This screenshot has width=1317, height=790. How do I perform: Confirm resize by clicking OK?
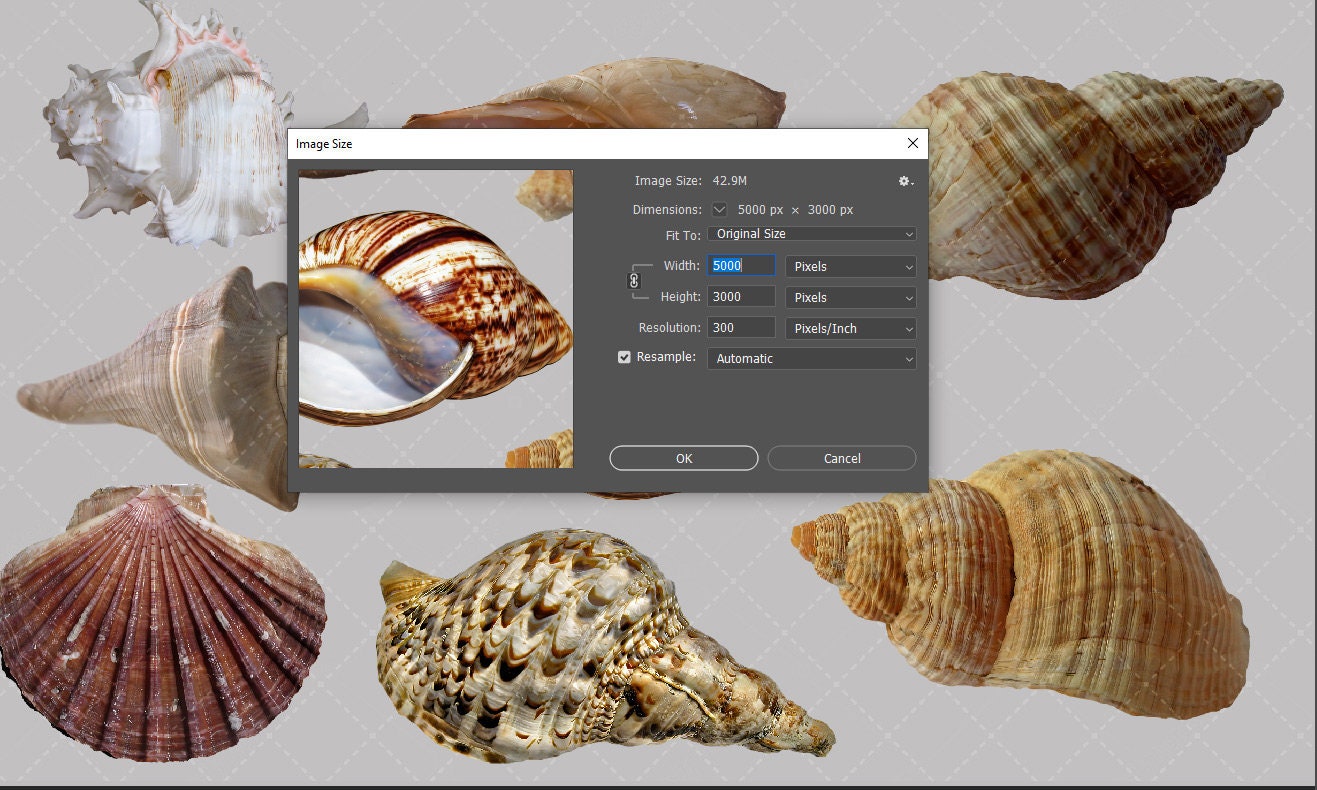click(683, 457)
